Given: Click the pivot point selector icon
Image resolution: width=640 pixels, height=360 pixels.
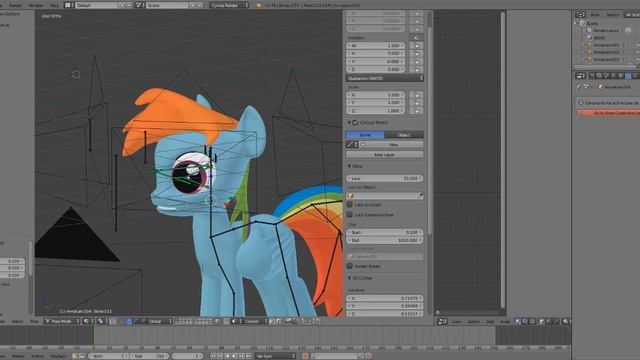Looking at the screenshot, I should [101, 321].
